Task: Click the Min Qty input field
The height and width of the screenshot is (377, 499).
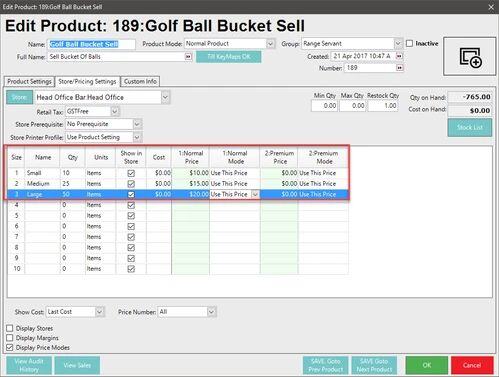Action: tap(324, 106)
